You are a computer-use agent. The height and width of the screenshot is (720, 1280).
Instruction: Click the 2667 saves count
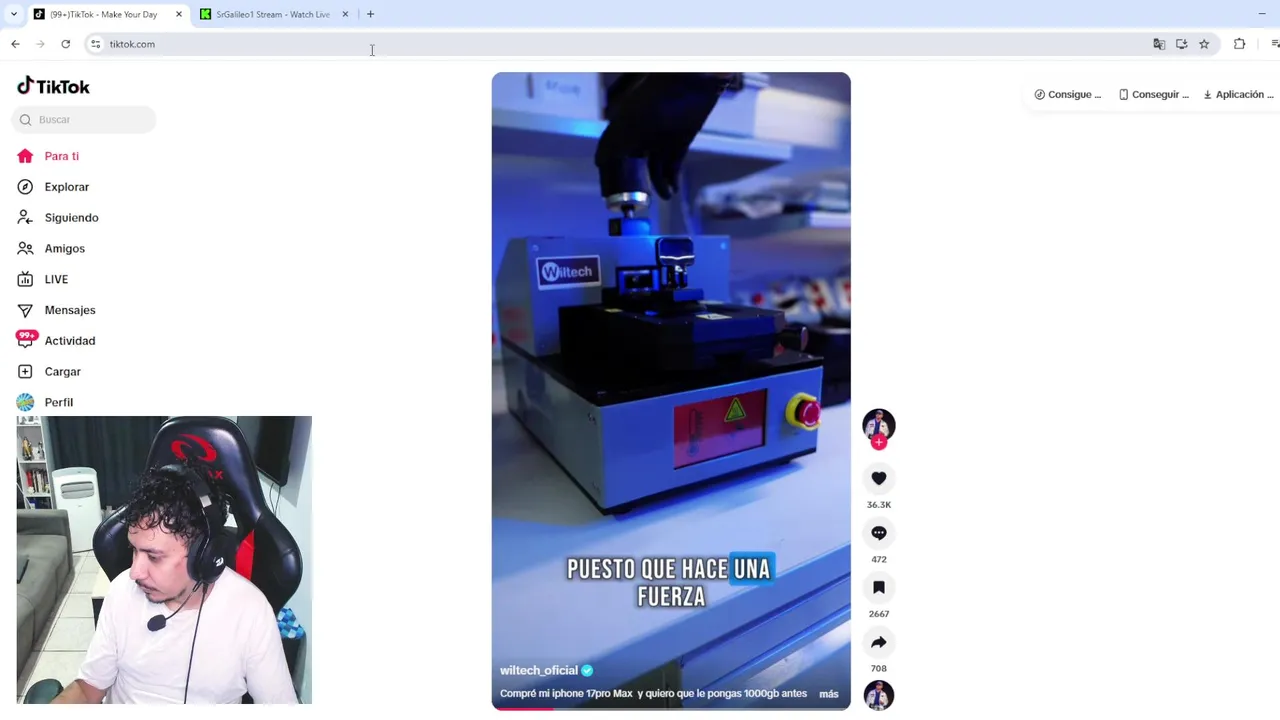879,614
